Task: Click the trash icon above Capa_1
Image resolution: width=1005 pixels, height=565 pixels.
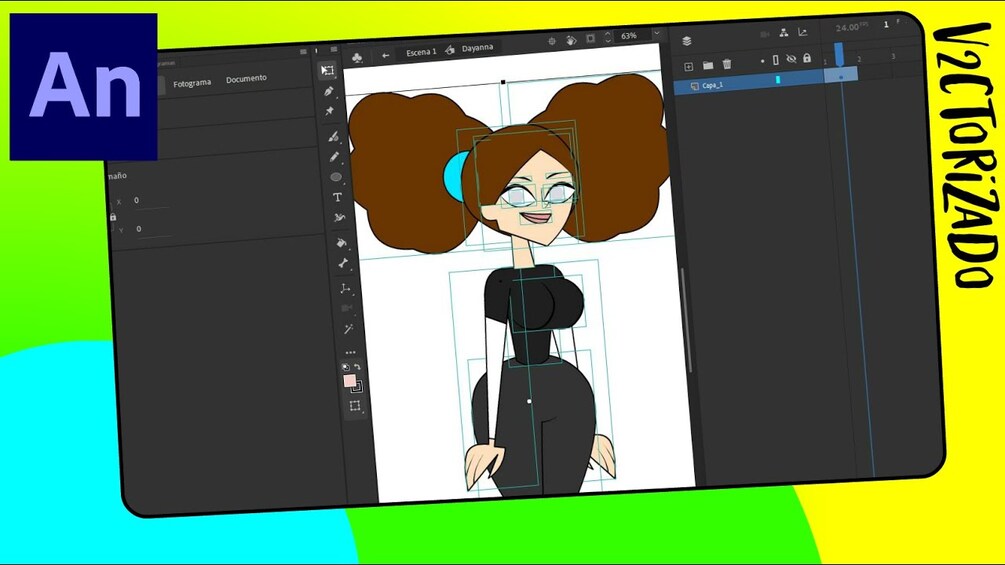Action: click(x=727, y=64)
